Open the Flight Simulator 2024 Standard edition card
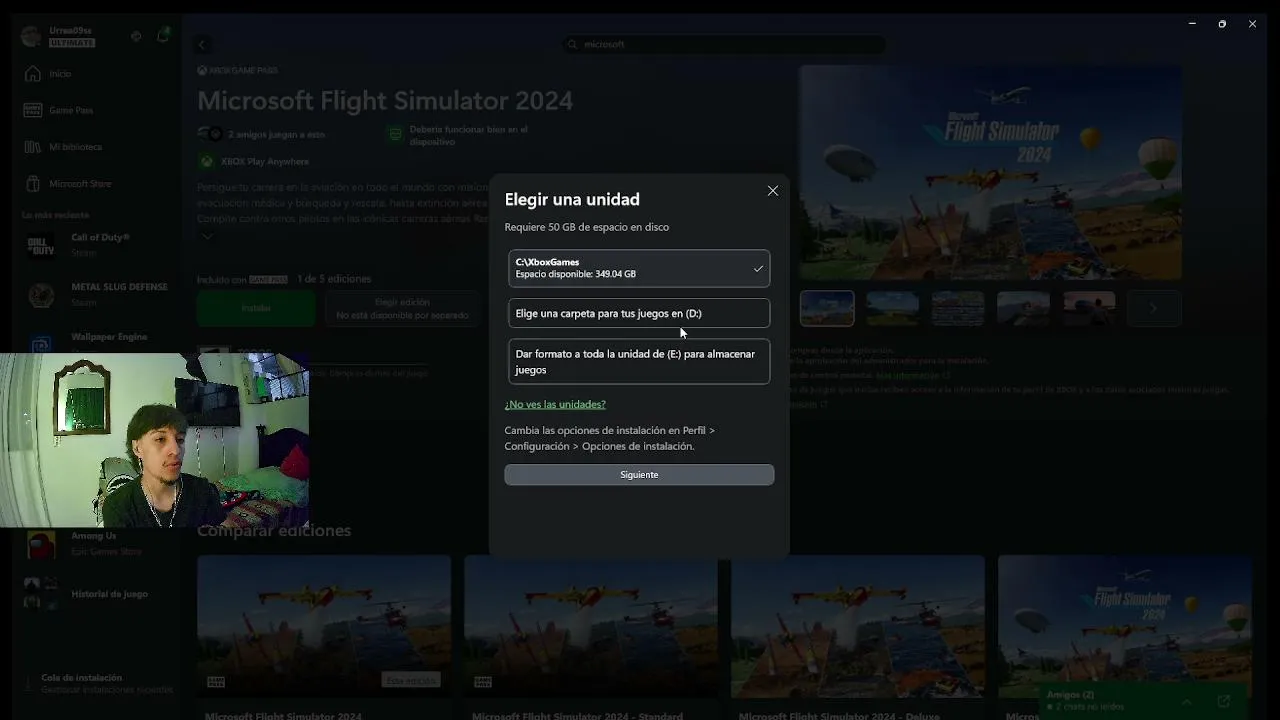 591,636
